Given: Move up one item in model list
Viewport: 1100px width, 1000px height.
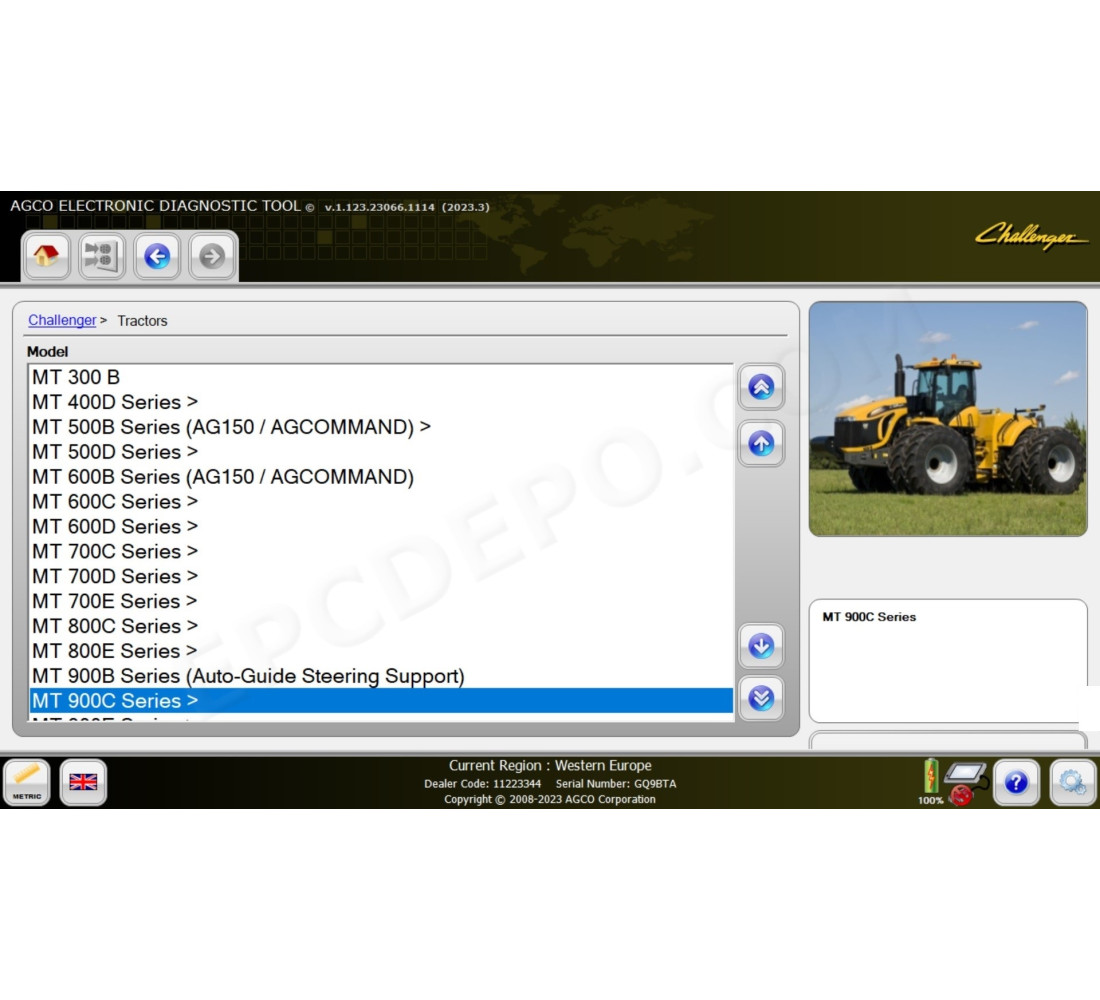Looking at the screenshot, I should tap(761, 443).
